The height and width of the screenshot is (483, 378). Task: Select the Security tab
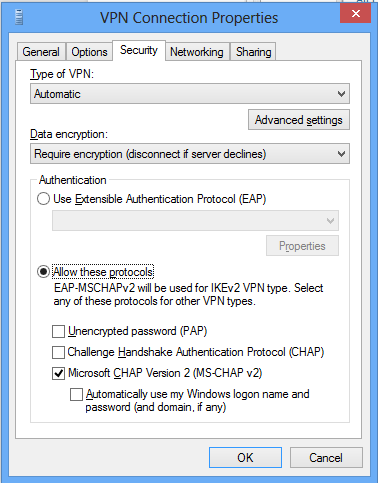point(139,50)
